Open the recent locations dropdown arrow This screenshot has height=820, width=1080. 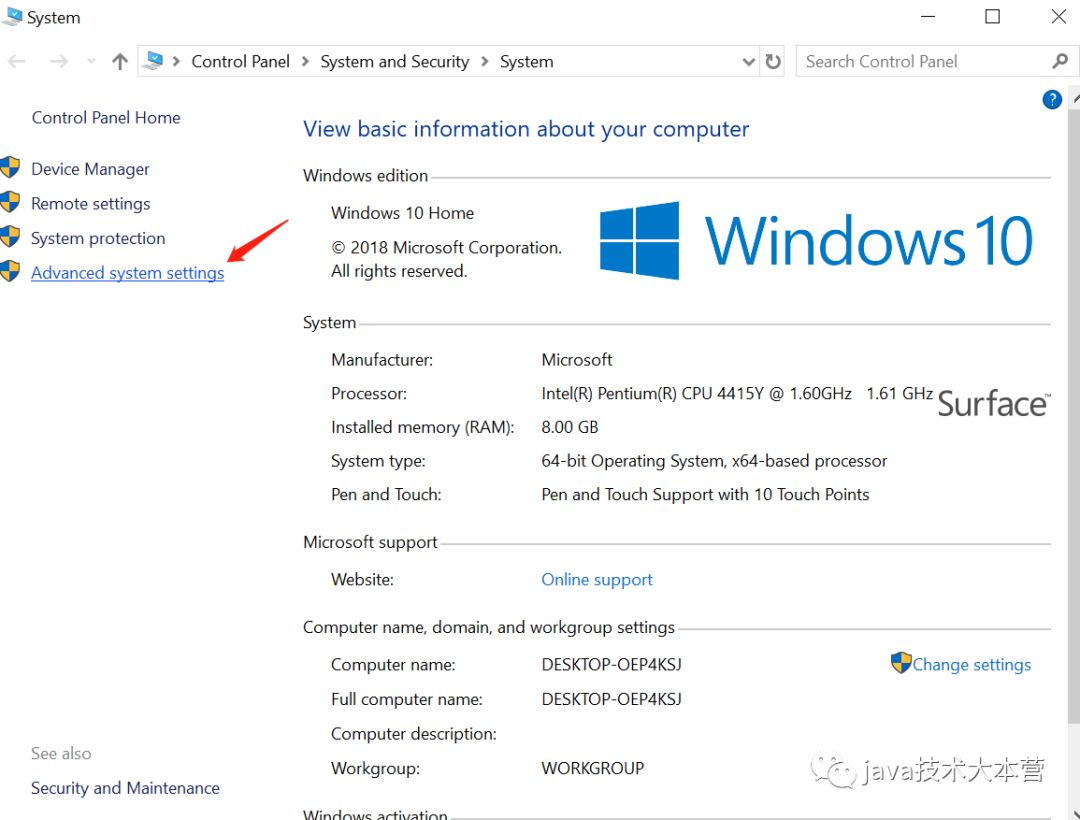click(x=91, y=62)
